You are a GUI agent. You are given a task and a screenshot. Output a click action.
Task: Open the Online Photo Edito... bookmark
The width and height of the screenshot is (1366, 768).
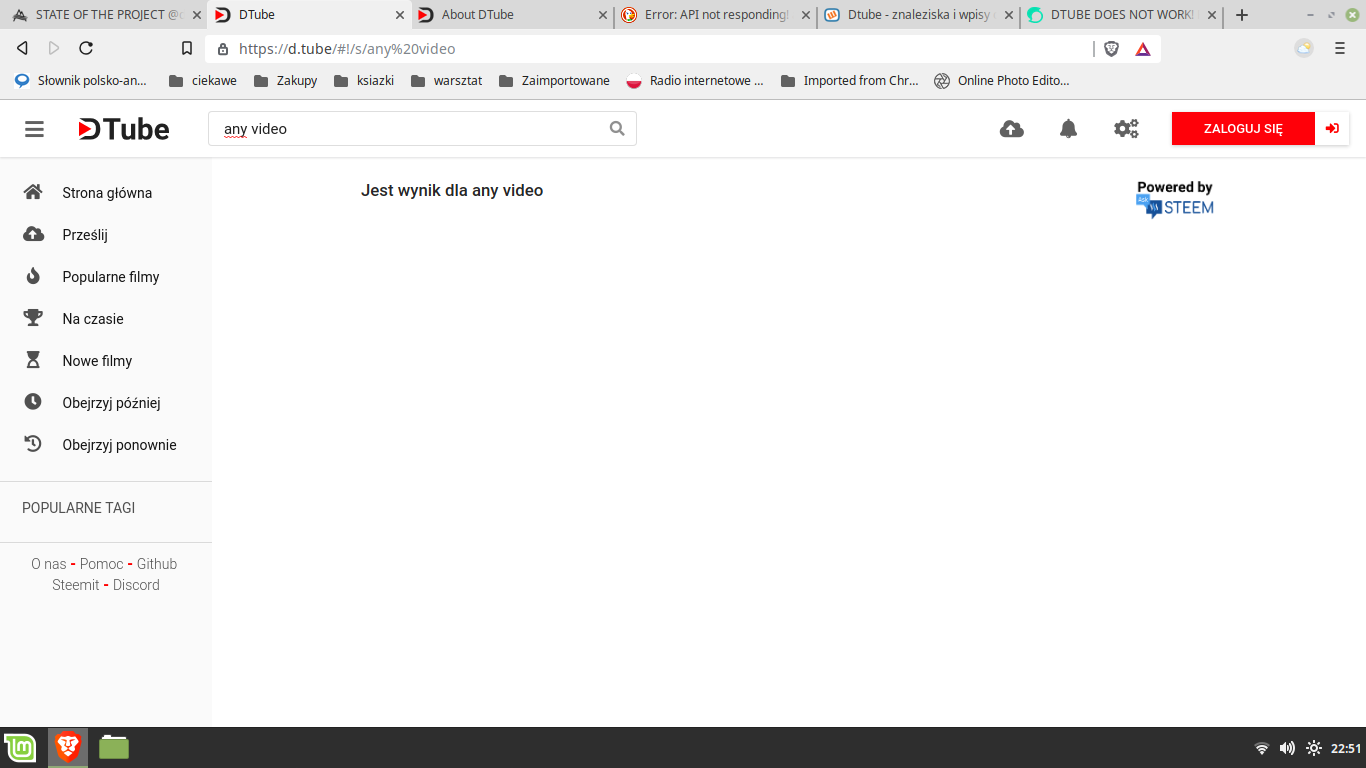1002,81
